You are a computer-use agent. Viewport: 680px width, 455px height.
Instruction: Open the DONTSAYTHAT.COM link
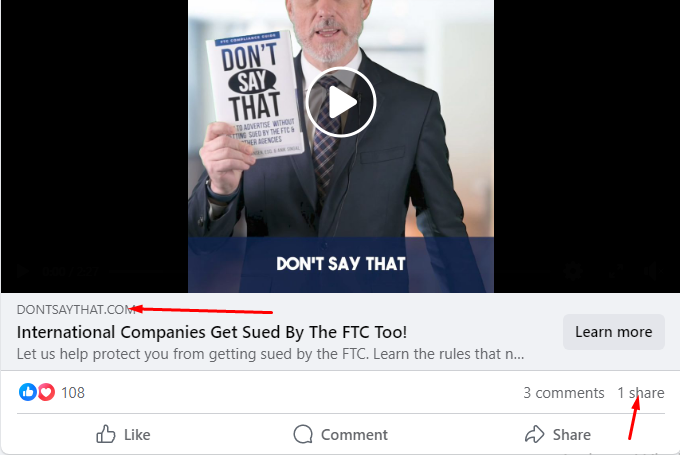coord(76,310)
